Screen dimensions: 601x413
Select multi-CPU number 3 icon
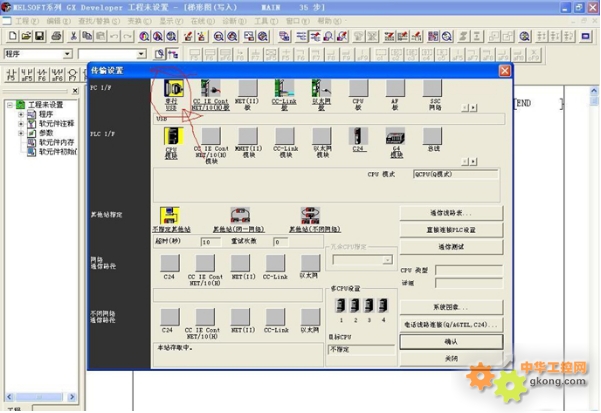coord(369,305)
